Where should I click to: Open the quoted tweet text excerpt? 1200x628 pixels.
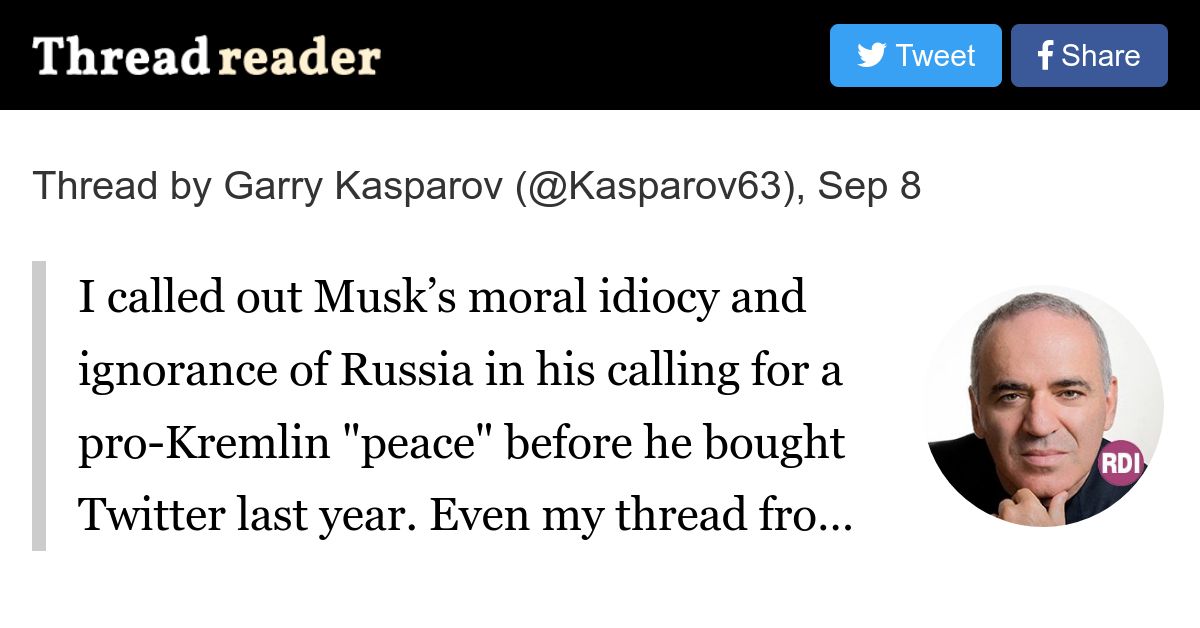point(465,406)
